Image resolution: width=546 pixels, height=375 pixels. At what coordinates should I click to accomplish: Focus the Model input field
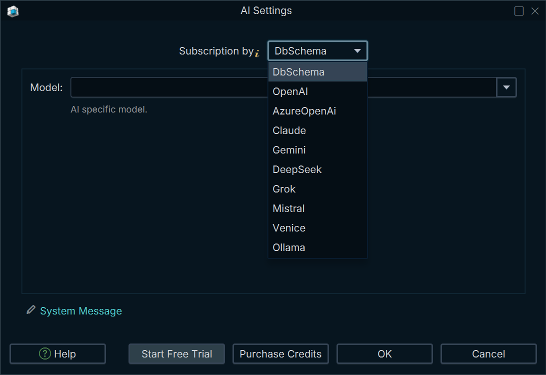[283, 87]
